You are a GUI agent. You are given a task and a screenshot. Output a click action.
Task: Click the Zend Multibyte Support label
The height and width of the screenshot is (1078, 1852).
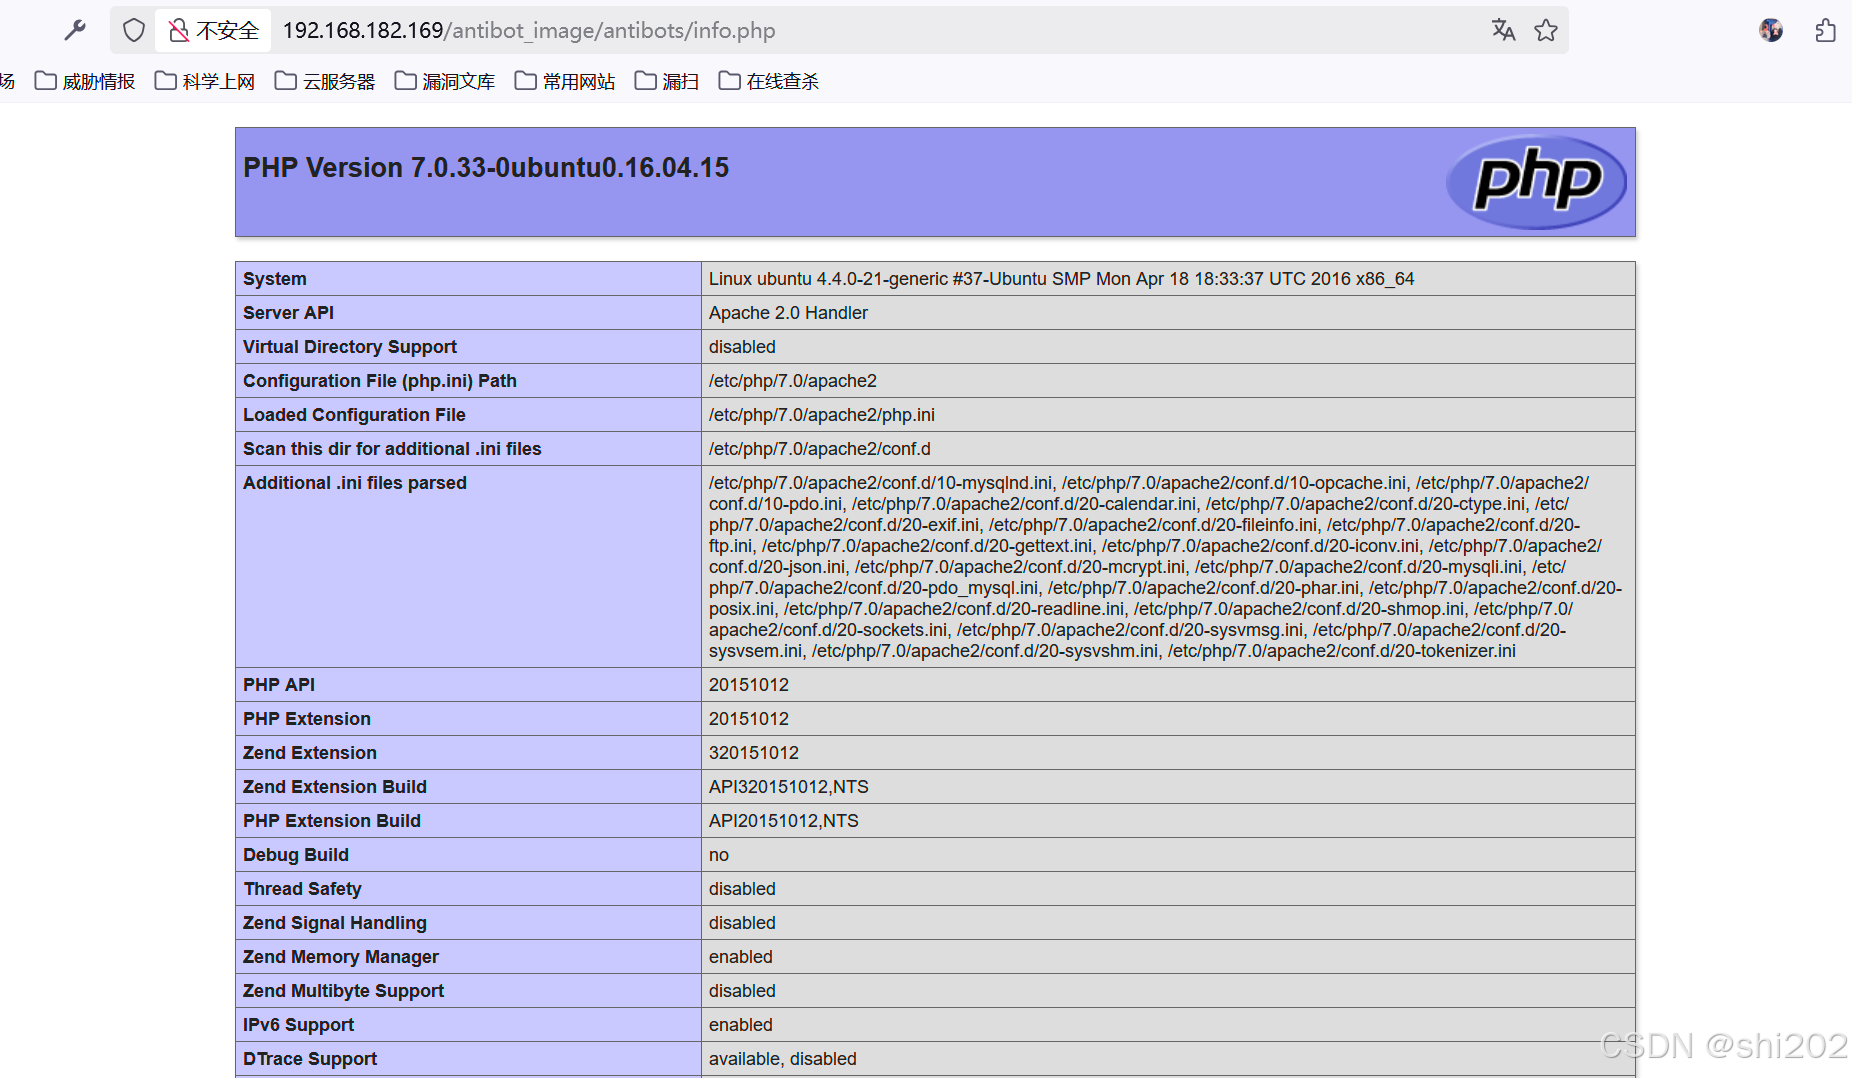(344, 991)
